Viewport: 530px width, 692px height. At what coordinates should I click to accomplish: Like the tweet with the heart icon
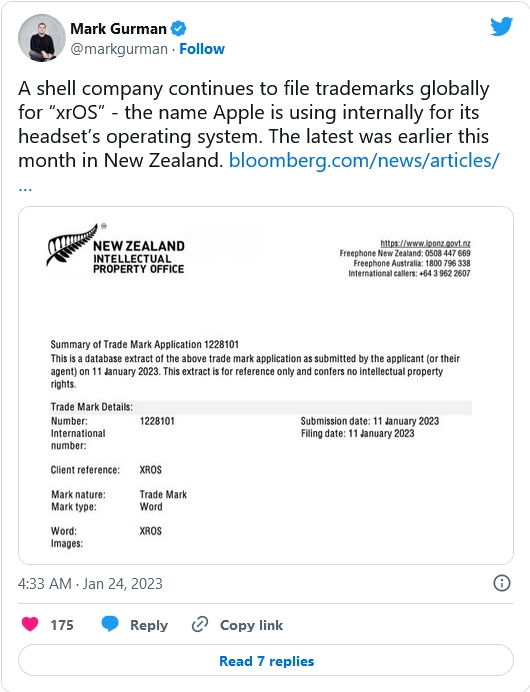pyautogui.click(x=30, y=624)
